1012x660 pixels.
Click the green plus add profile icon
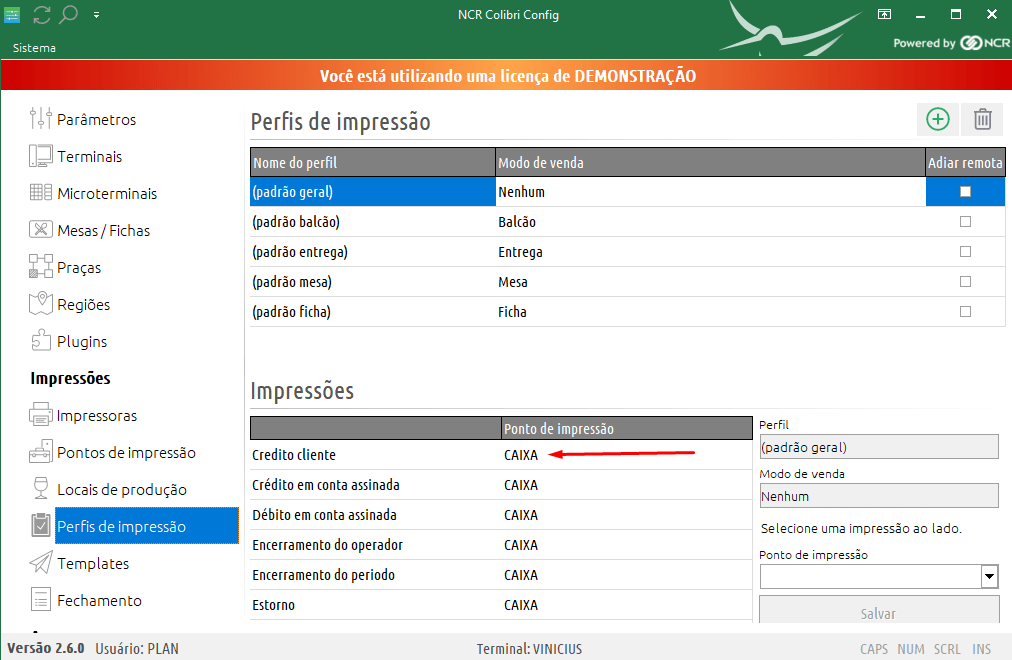(937, 119)
